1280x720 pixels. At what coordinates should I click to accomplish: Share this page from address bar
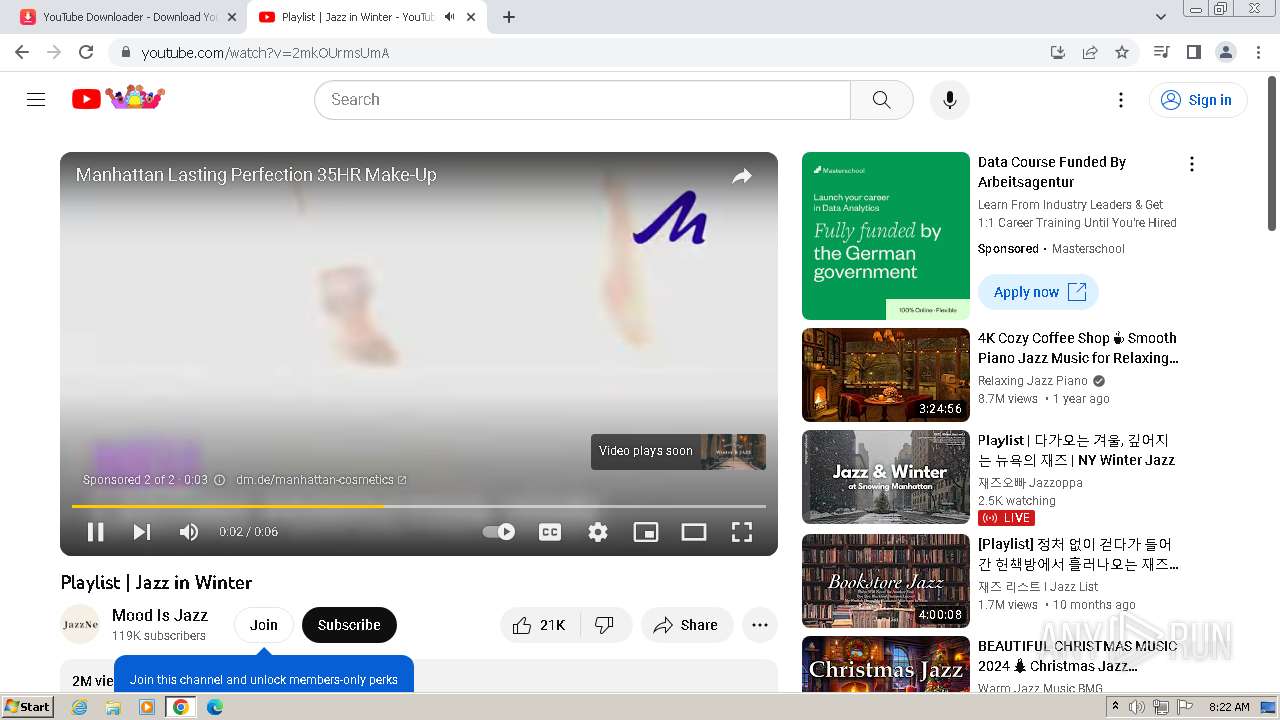[x=1090, y=52]
